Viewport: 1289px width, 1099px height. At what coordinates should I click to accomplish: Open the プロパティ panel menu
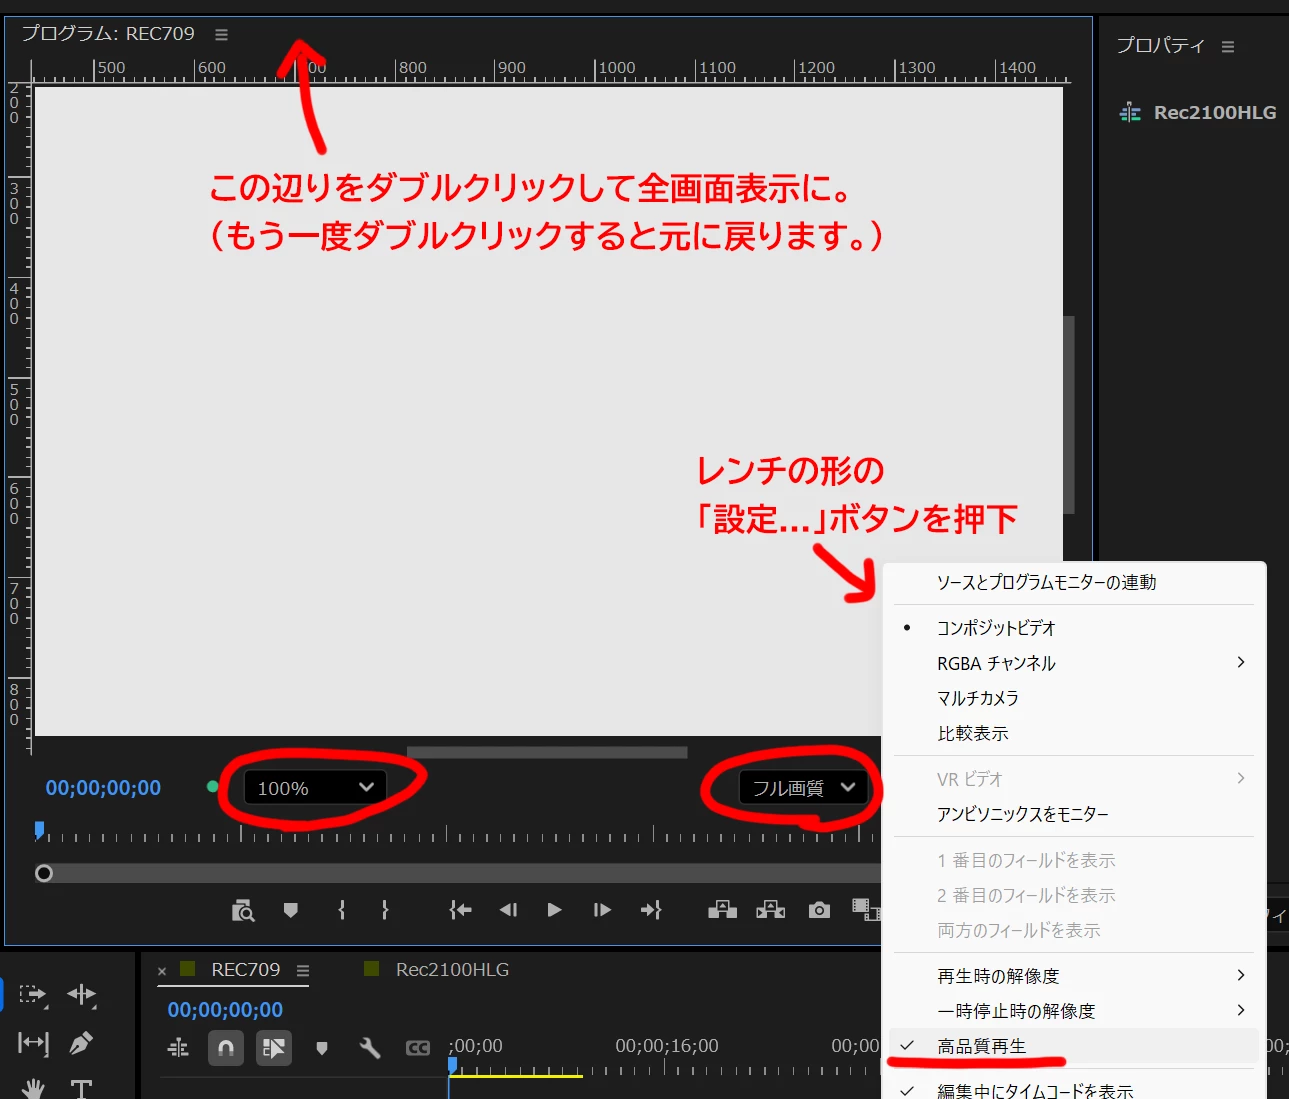[x=1228, y=46]
